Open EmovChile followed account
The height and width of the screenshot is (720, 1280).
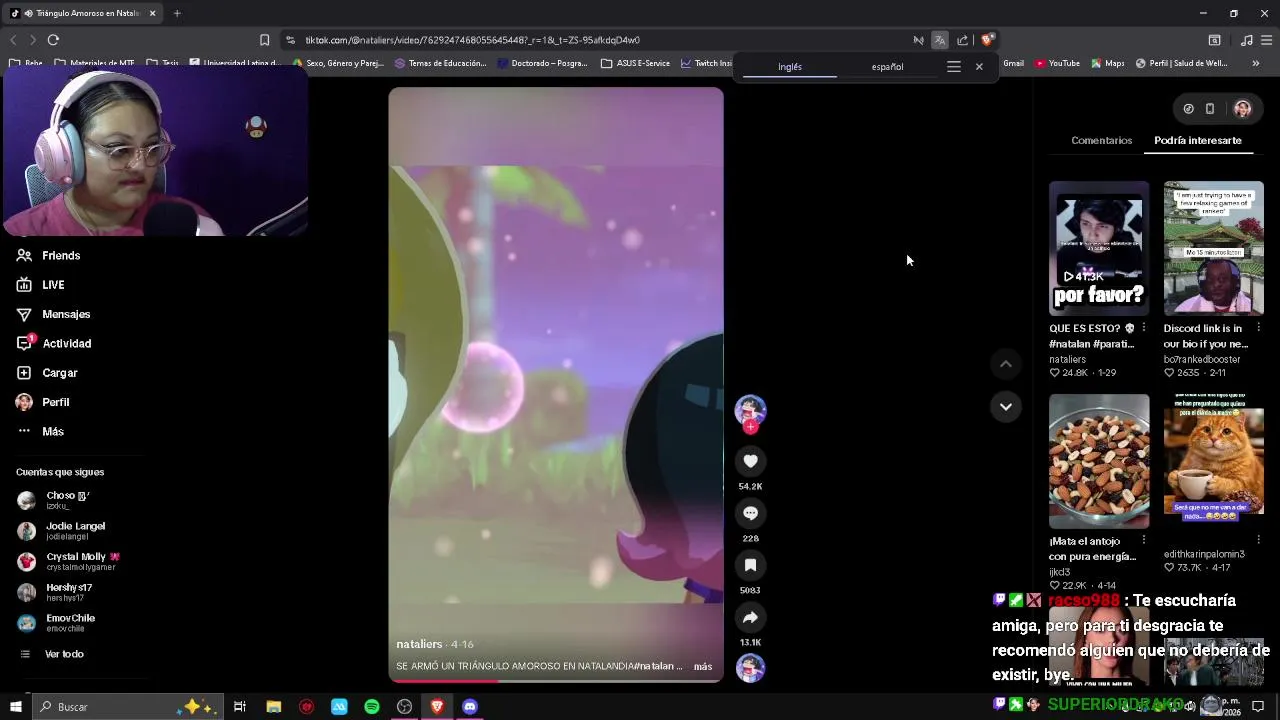click(x=57, y=623)
